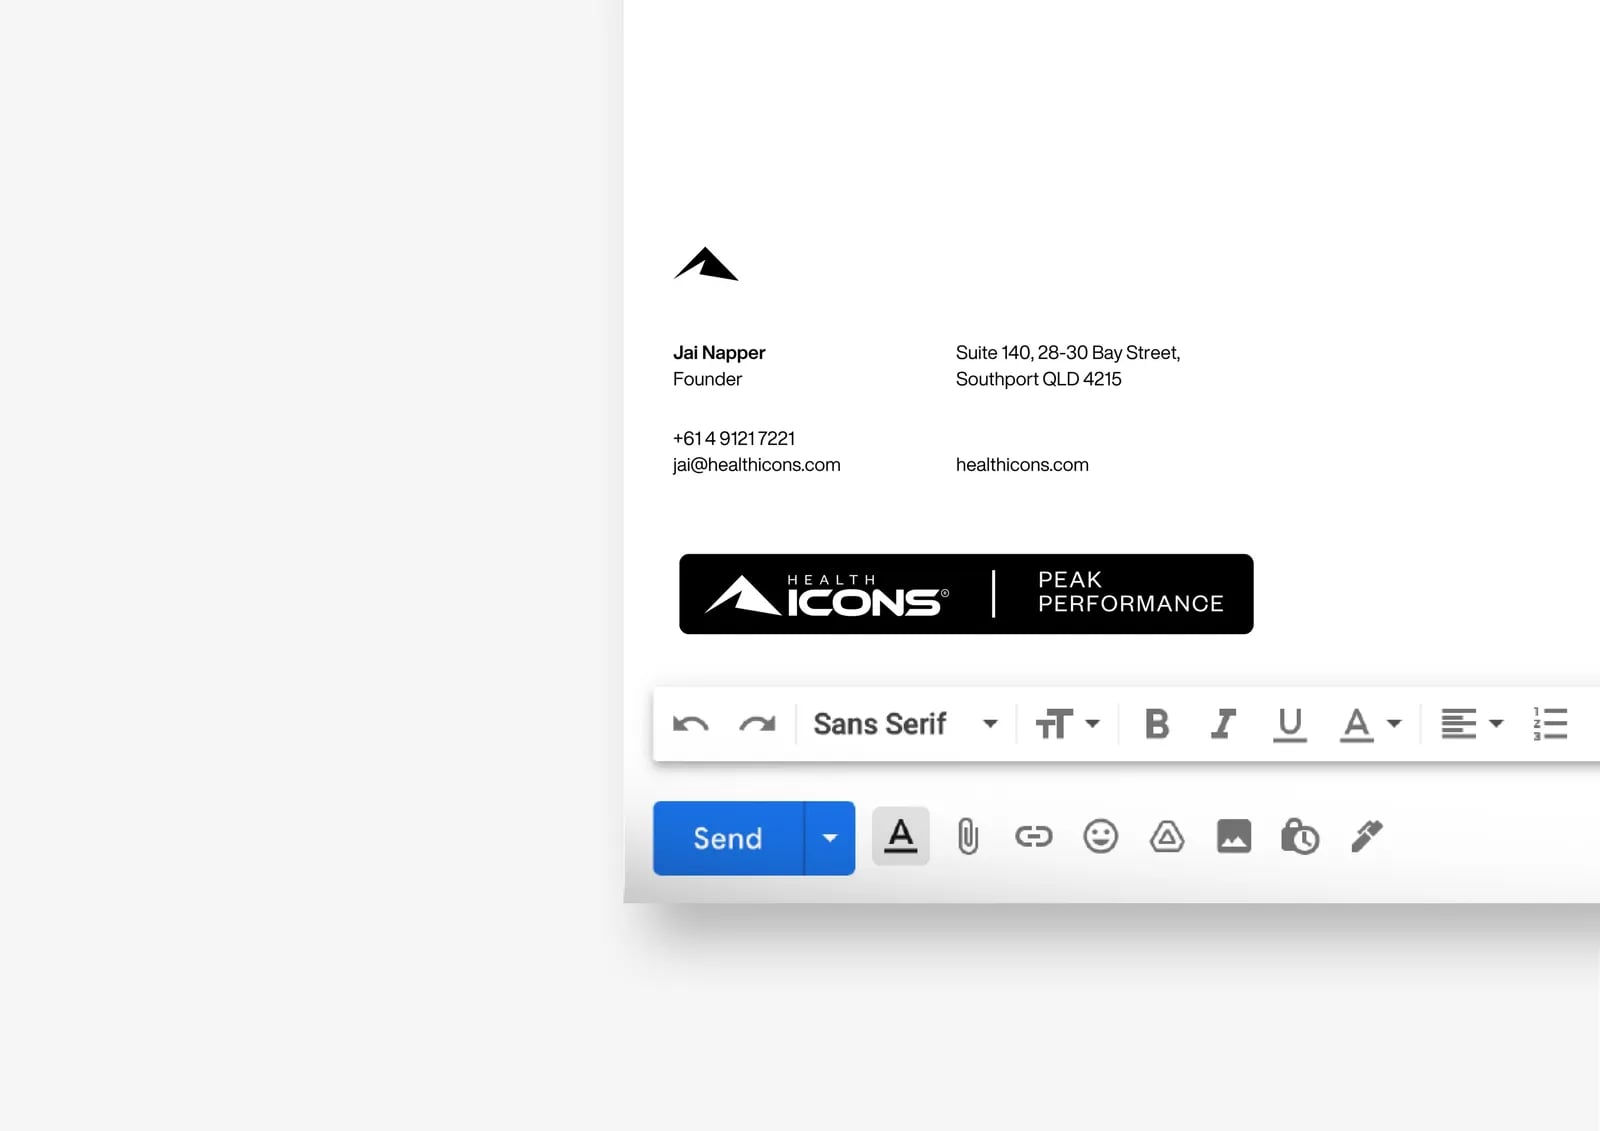
Task: Undo the last edit
Action: [x=690, y=724]
